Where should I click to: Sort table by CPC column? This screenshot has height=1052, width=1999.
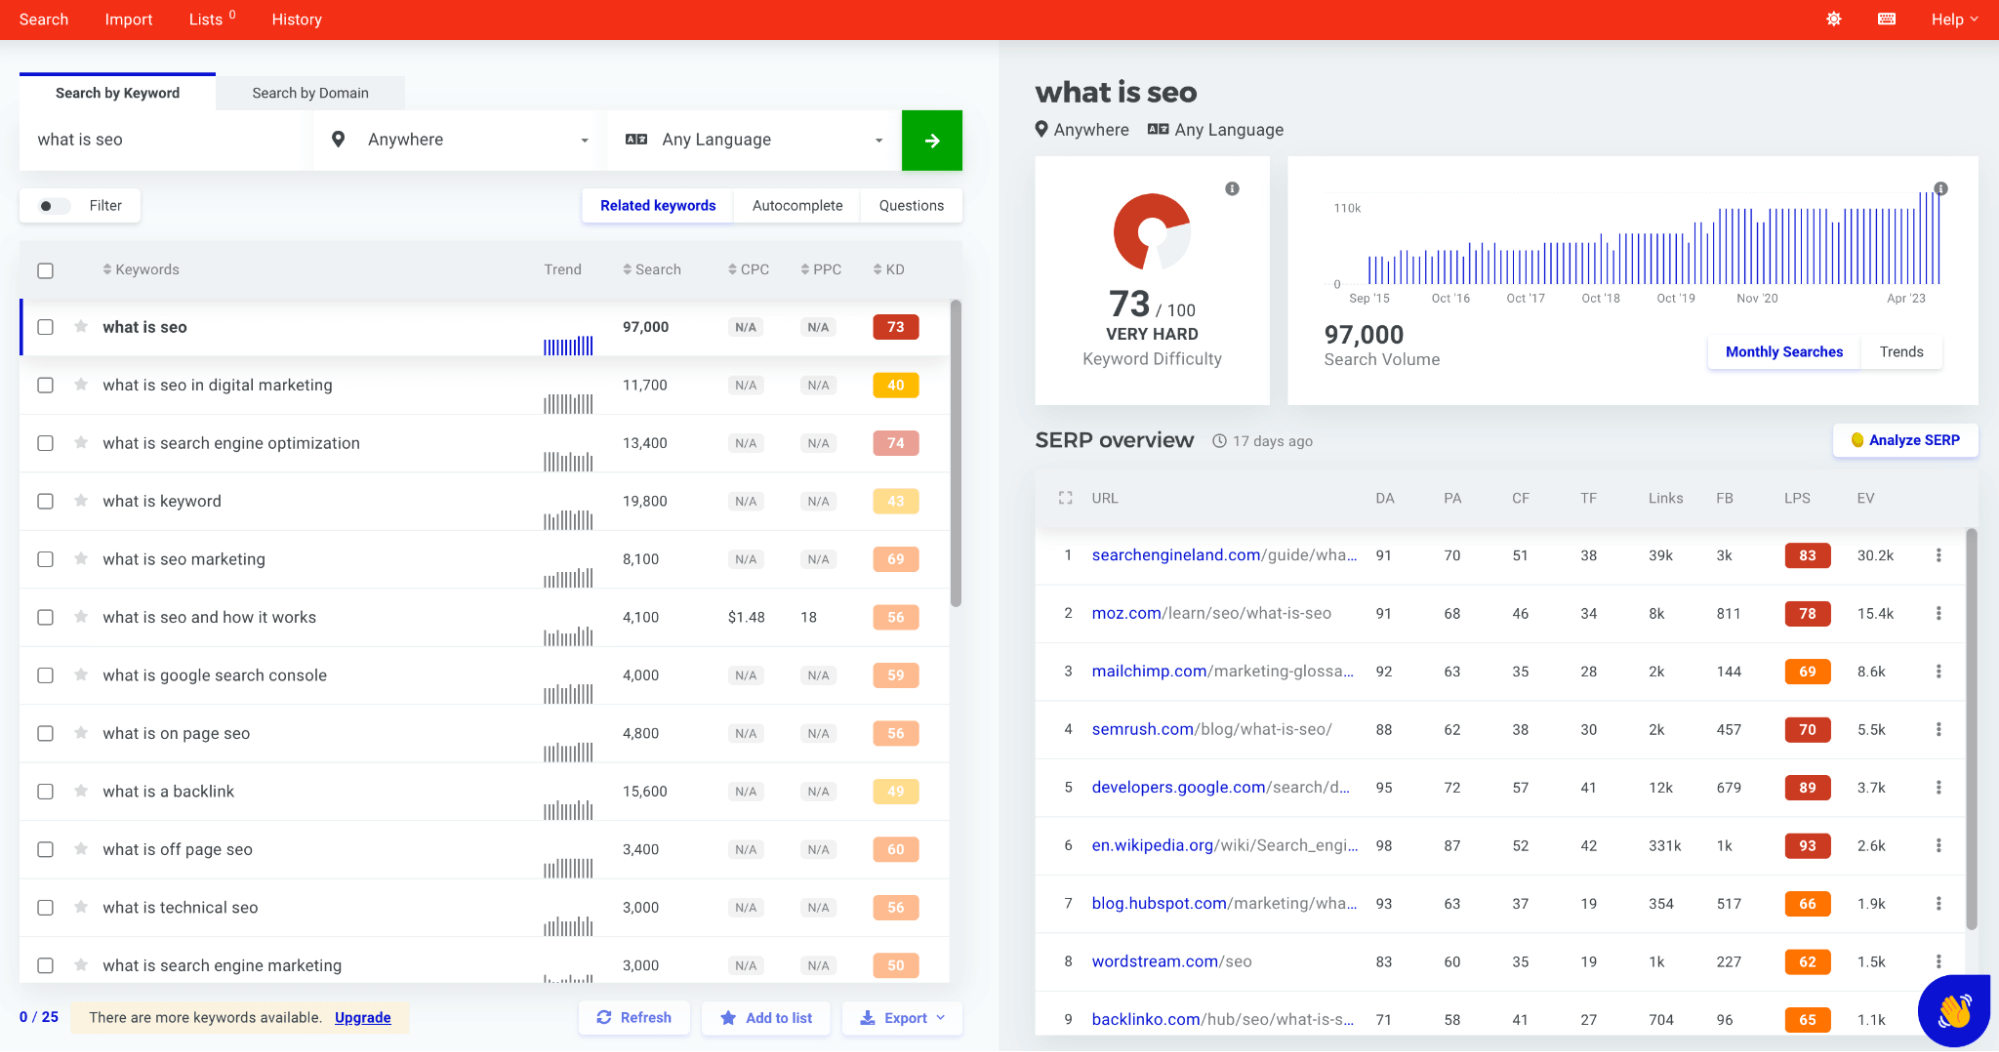tap(748, 270)
